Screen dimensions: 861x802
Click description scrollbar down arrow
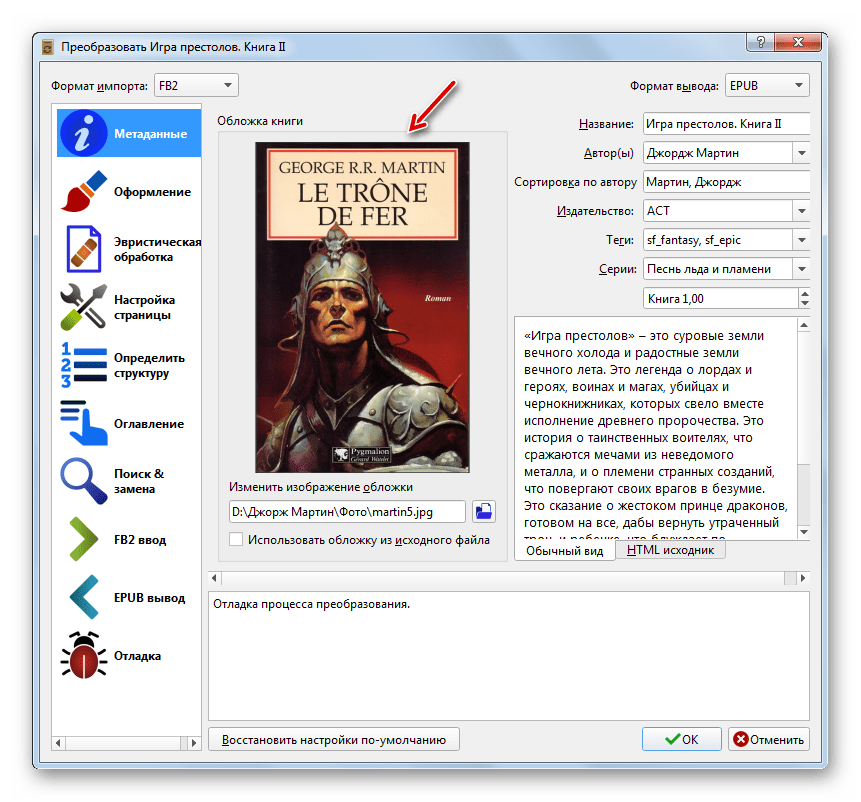point(804,532)
